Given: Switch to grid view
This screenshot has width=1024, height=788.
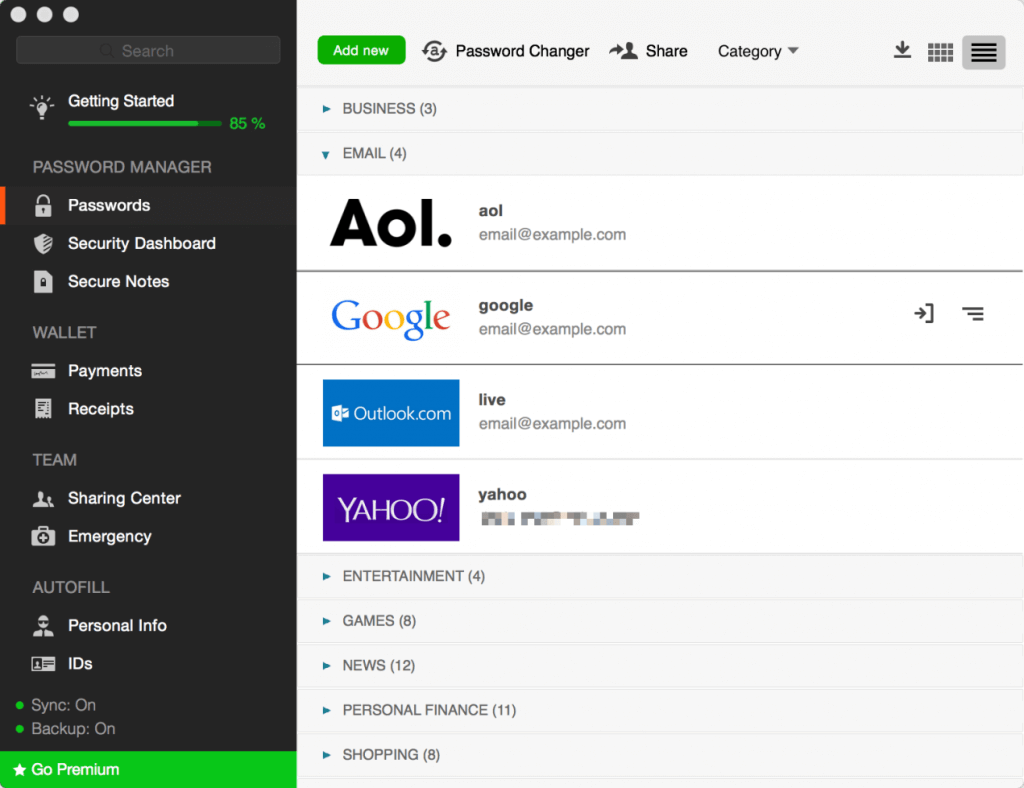Looking at the screenshot, I should tap(940, 52).
